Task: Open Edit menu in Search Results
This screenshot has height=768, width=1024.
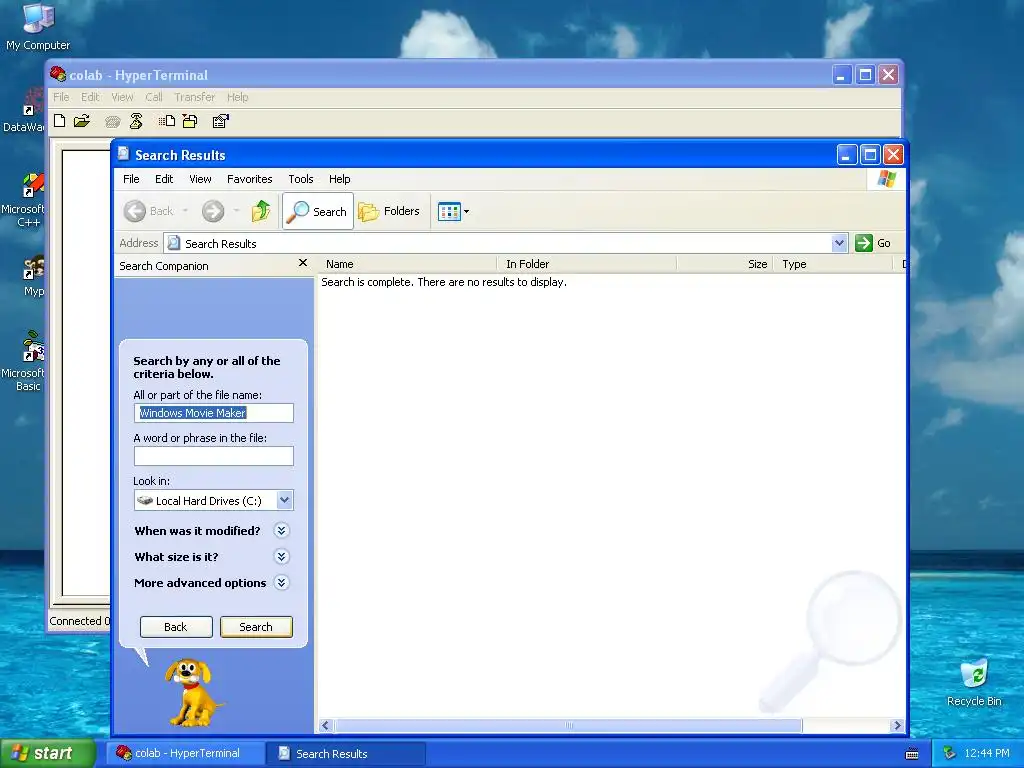Action: click(164, 179)
